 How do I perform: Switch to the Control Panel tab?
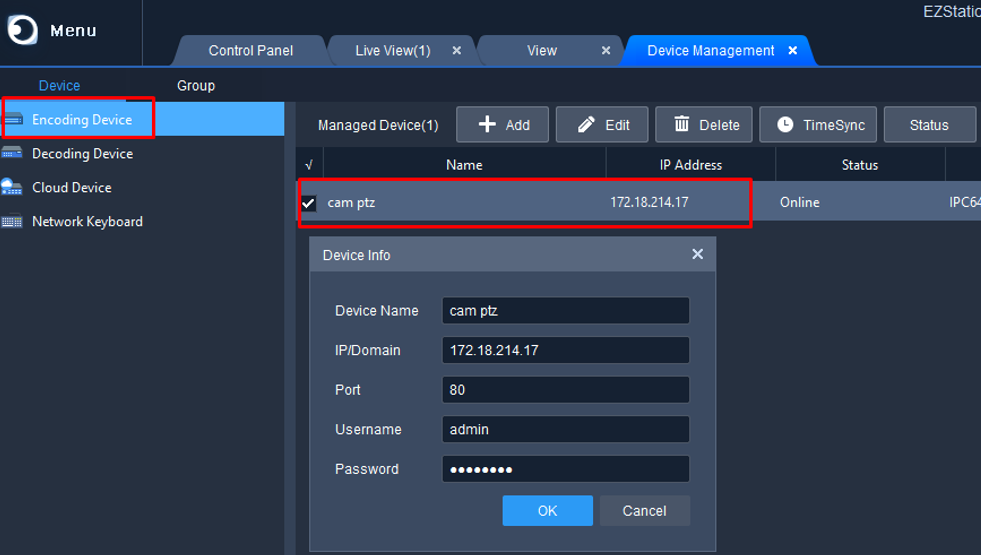pyautogui.click(x=250, y=50)
